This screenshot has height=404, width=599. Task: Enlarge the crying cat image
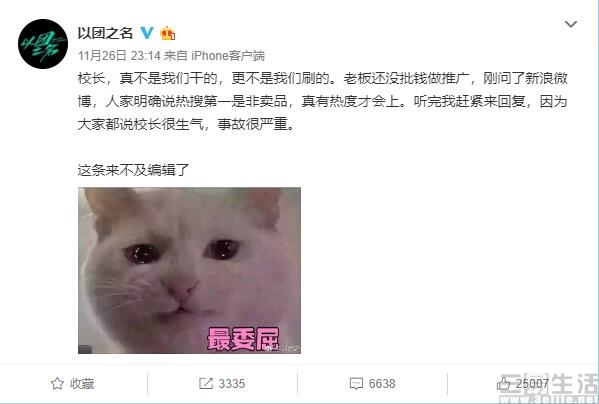click(x=189, y=270)
